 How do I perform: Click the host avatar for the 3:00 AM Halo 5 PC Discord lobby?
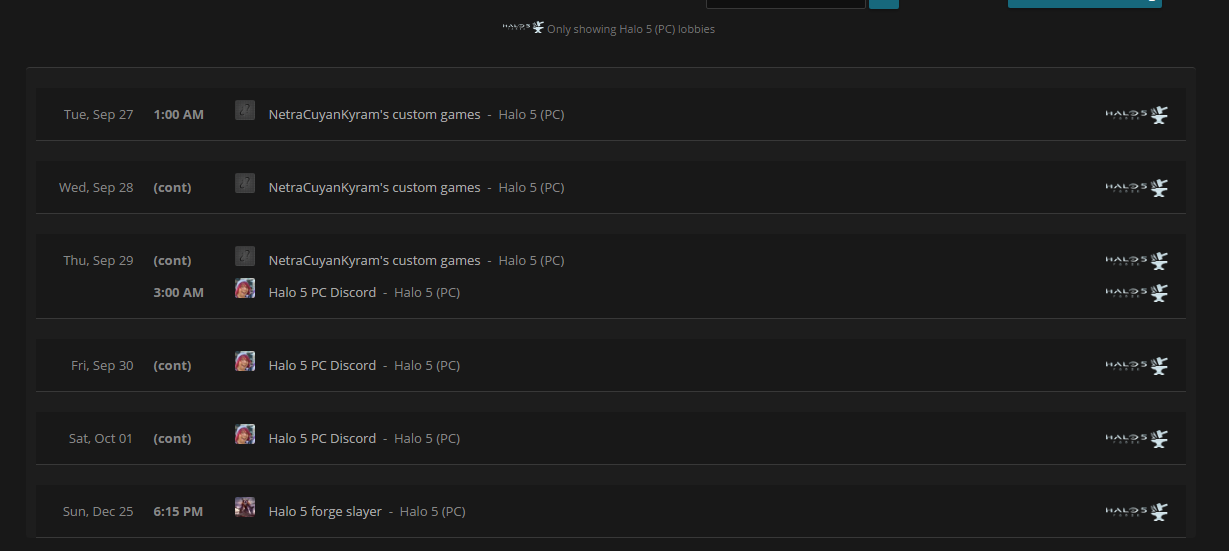pyautogui.click(x=245, y=288)
